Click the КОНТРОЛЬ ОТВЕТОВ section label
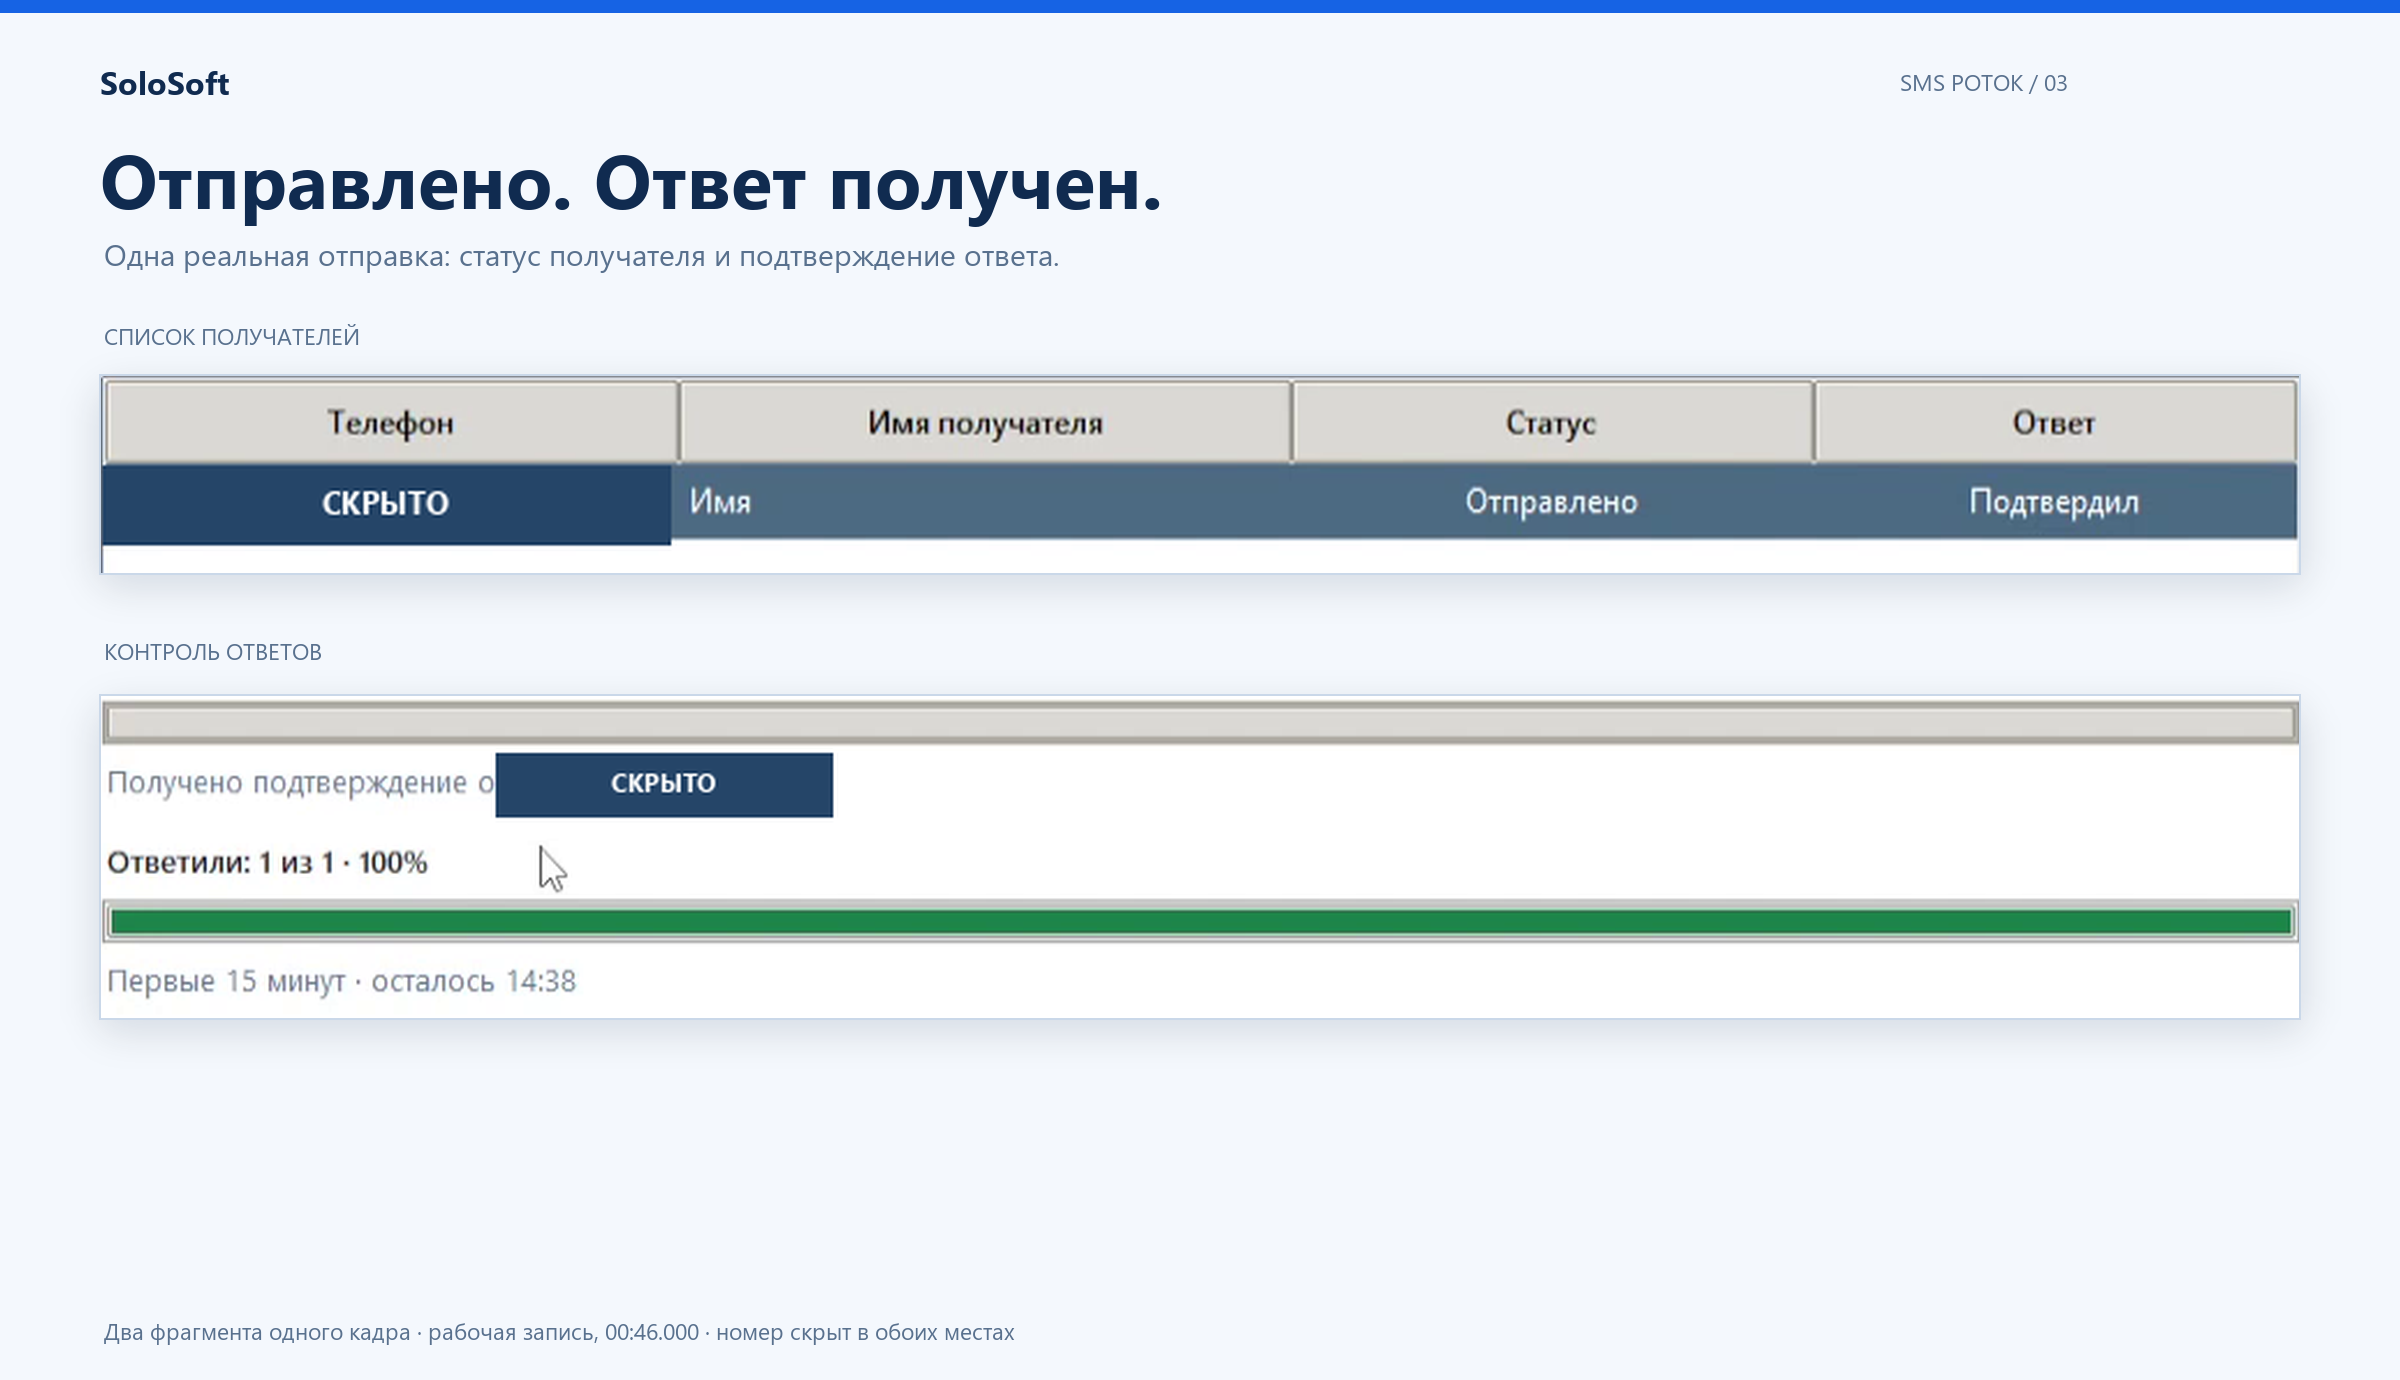Screen dimensions: 2400x1380 pyautogui.click(x=213, y=652)
